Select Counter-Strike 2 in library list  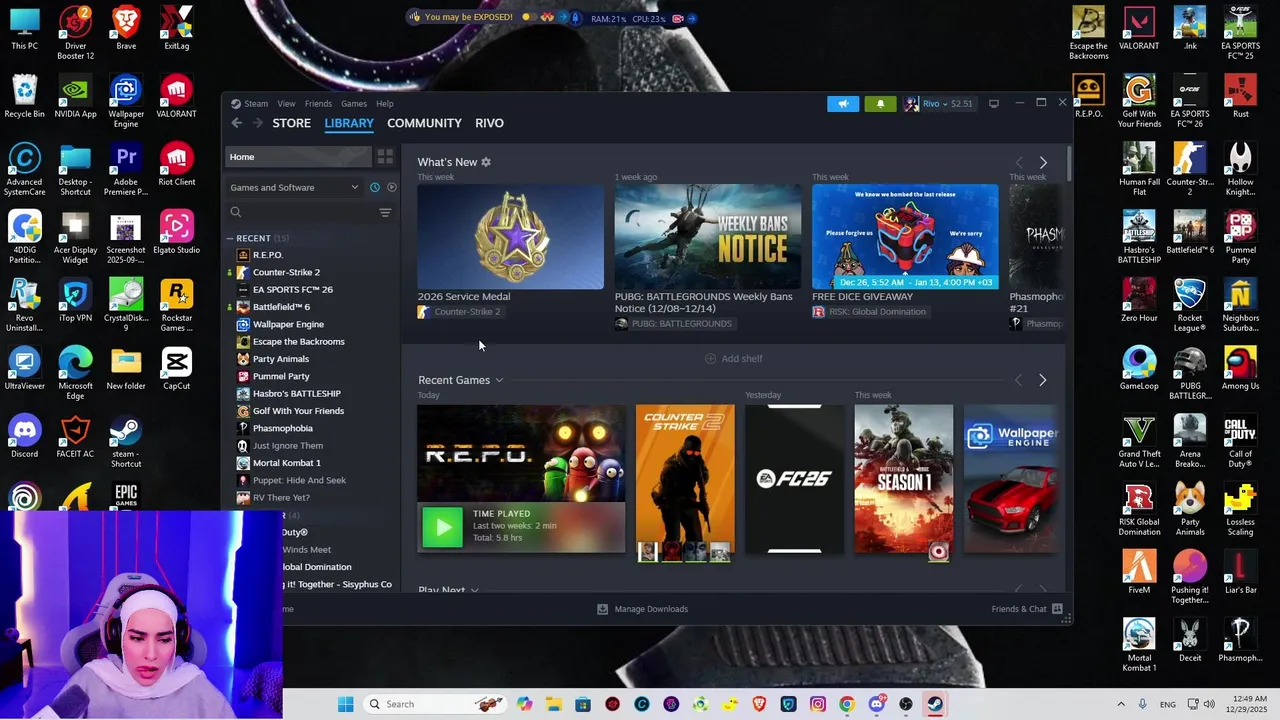(286, 272)
